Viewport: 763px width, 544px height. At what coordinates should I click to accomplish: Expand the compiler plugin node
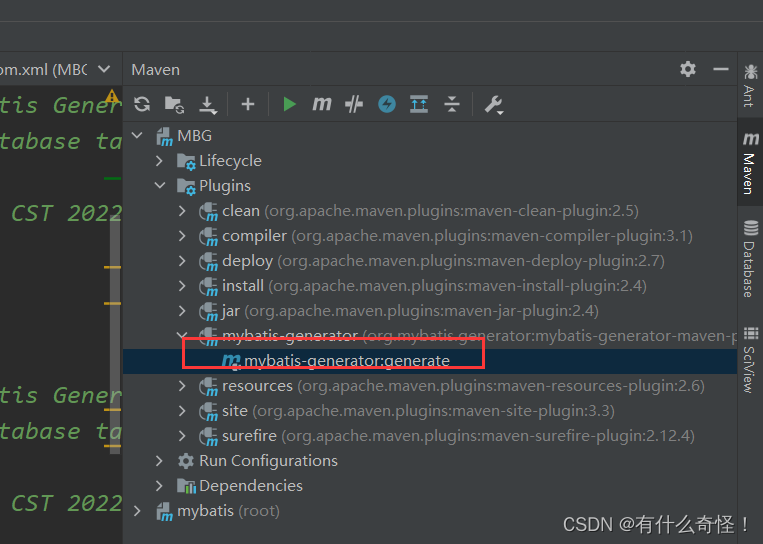click(x=182, y=236)
